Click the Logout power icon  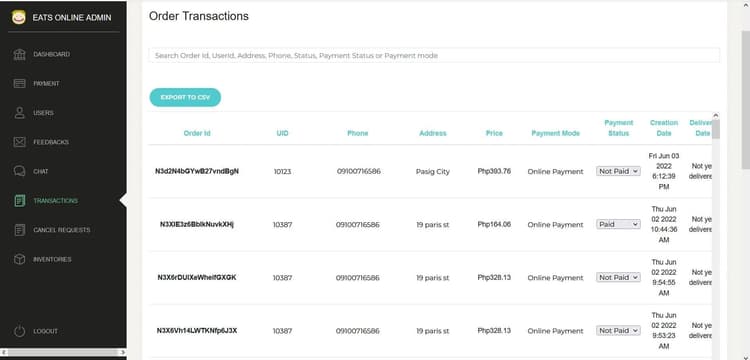pyautogui.click(x=20, y=331)
